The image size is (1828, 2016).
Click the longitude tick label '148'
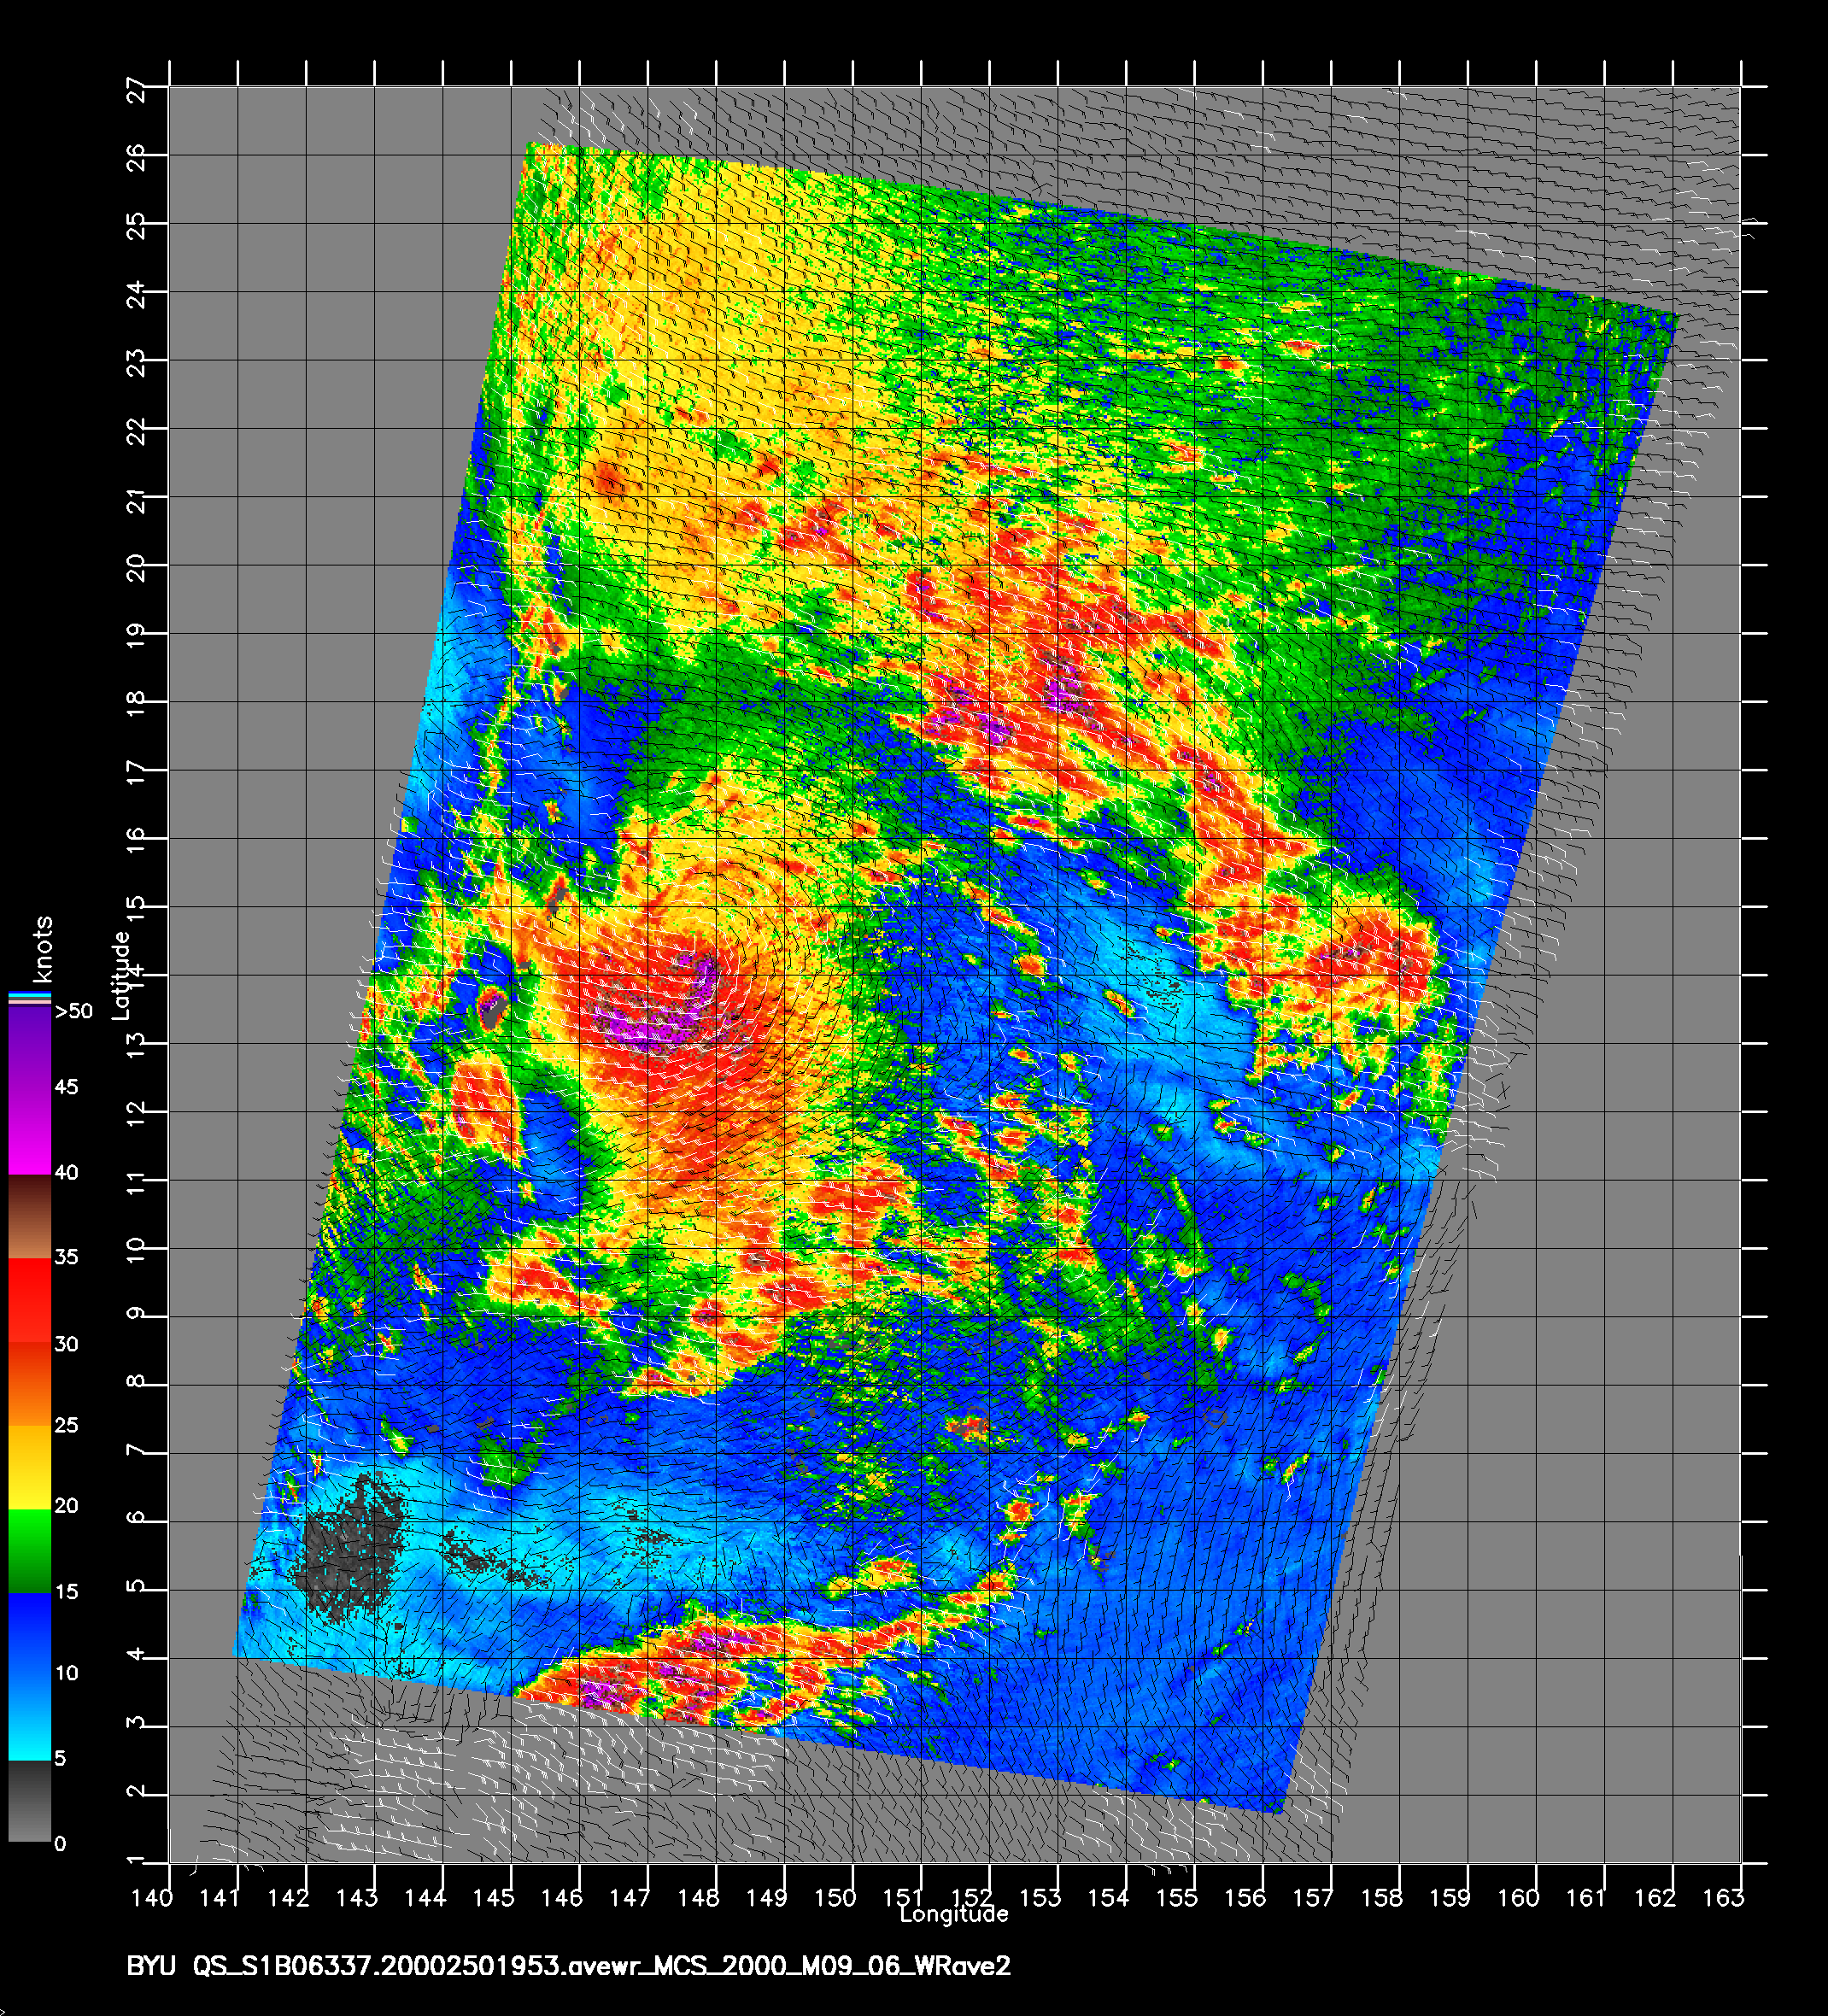(x=699, y=1897)
